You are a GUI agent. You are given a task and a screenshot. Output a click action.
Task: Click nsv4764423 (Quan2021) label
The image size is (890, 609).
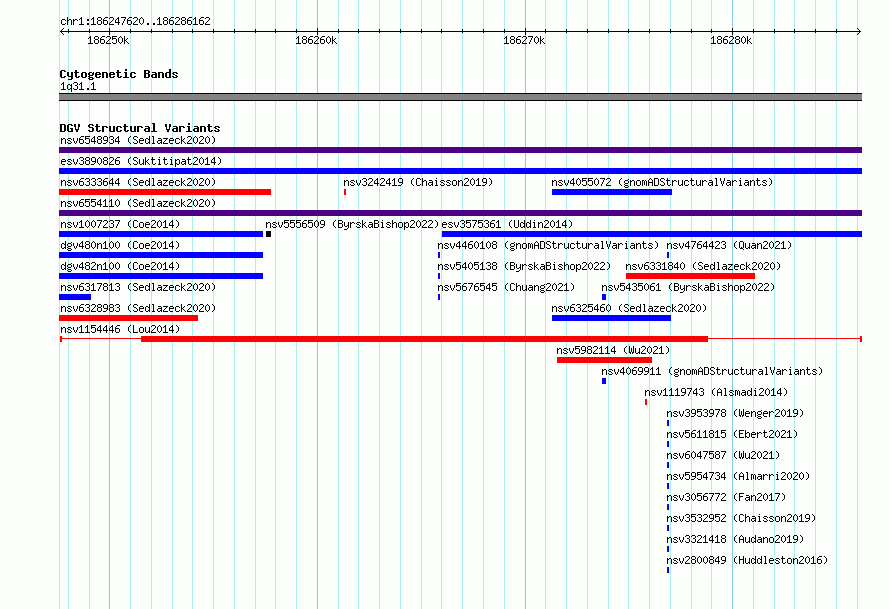pos(729,245)
